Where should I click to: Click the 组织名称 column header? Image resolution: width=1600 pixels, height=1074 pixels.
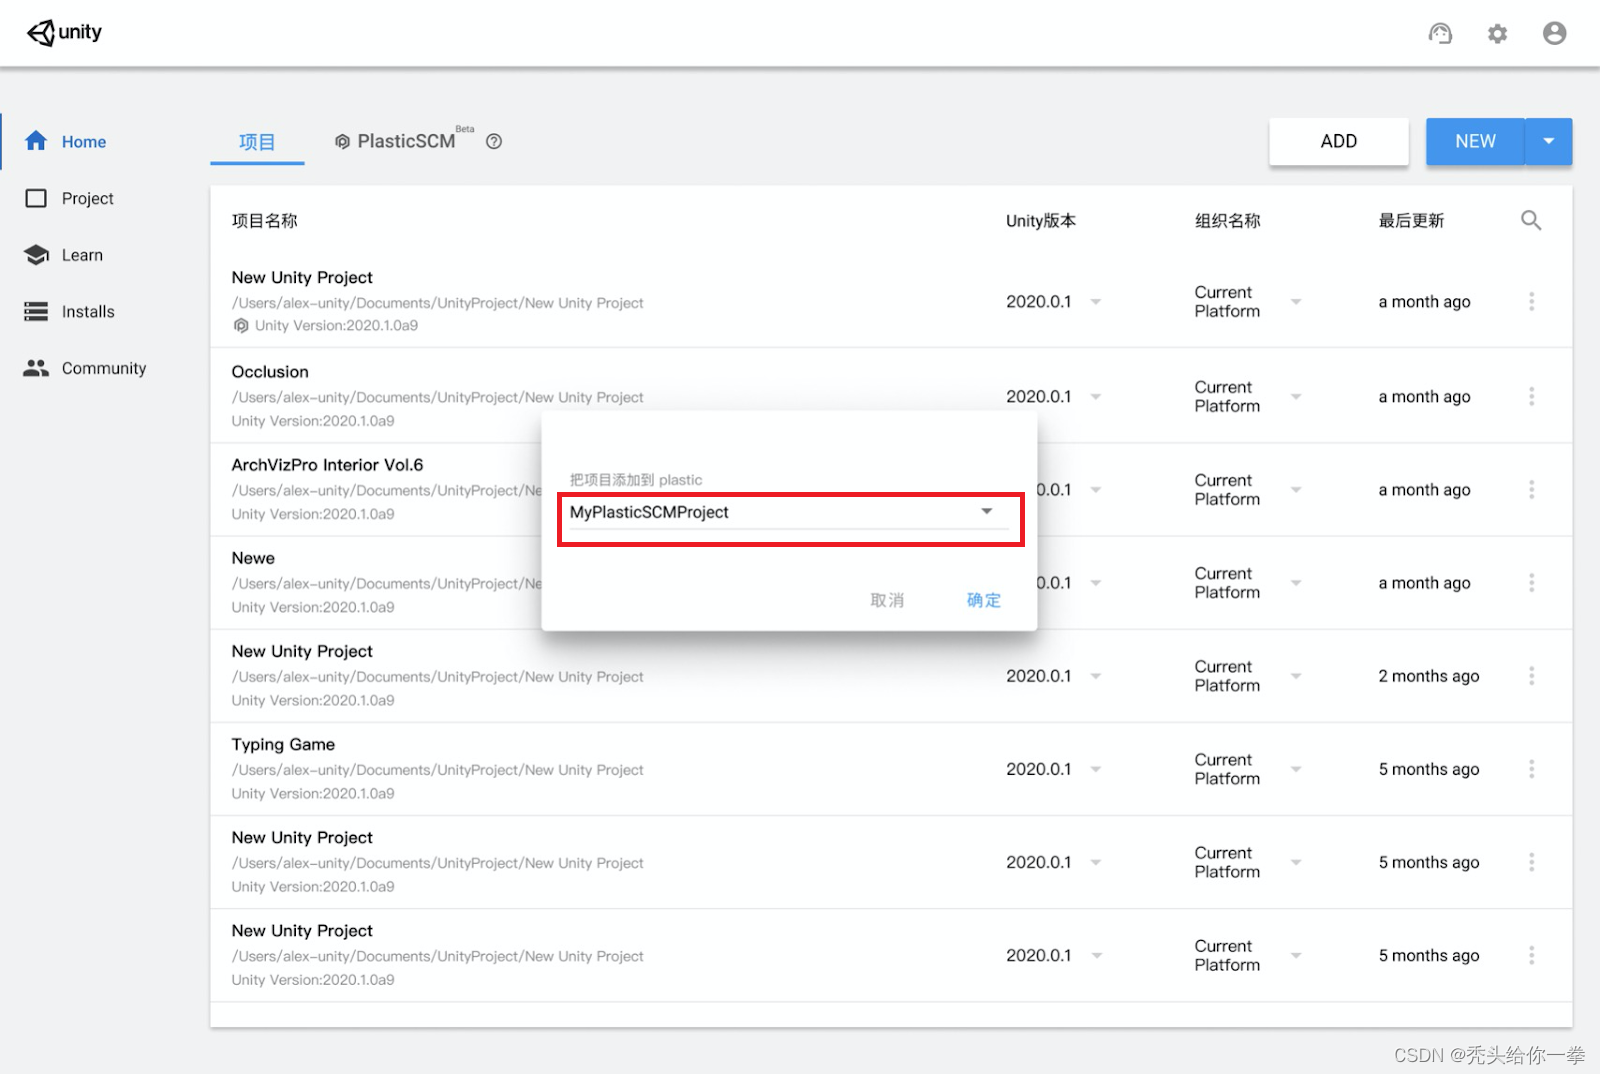[1227, 220]
